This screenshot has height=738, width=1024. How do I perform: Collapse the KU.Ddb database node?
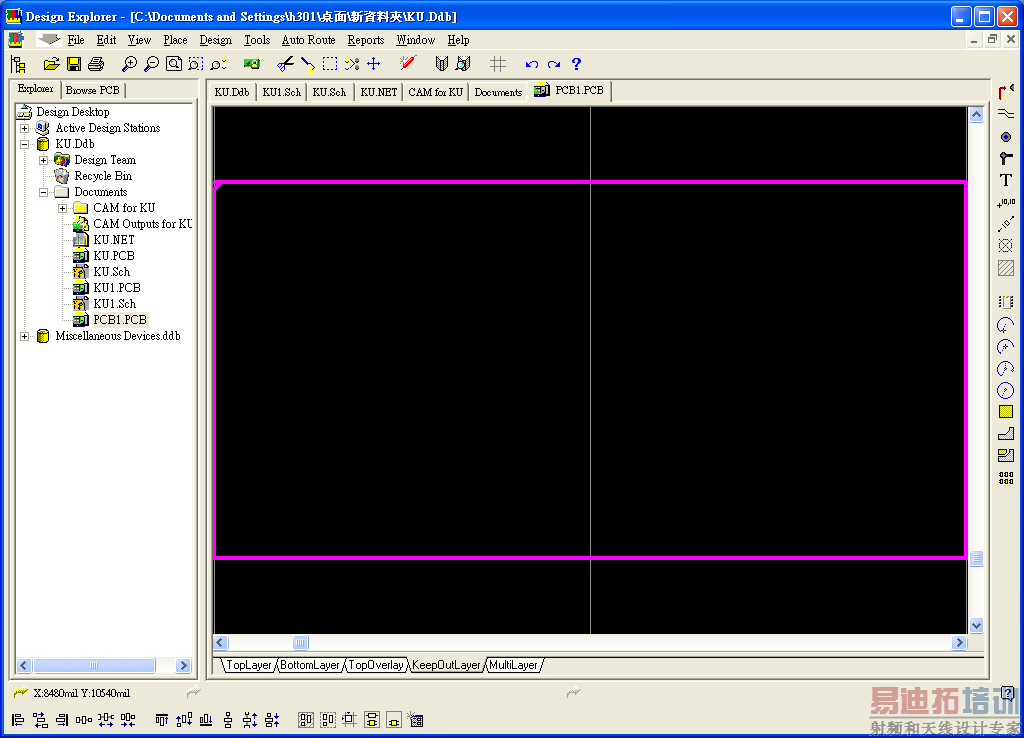point(25,144)
